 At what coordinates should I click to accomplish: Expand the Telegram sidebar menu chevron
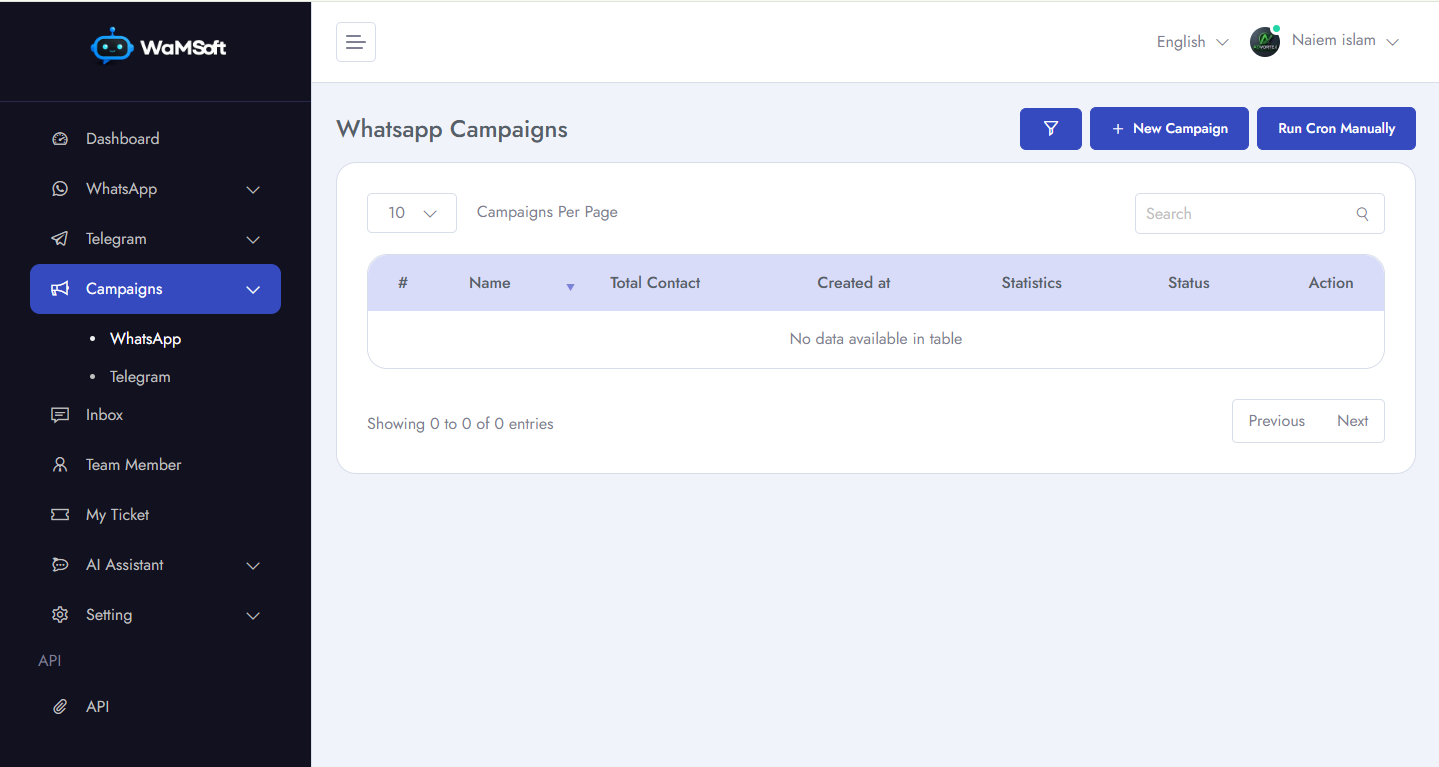[253, 240]
